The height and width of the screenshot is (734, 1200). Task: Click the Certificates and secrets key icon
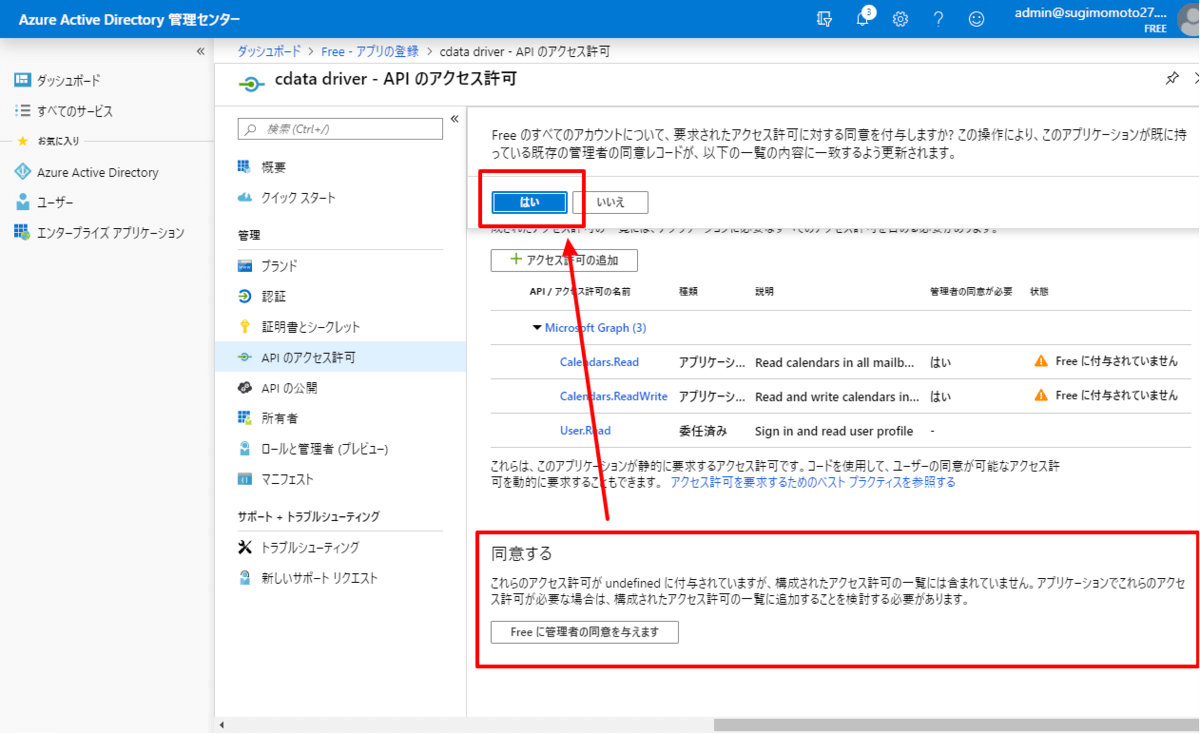[245, 327]
